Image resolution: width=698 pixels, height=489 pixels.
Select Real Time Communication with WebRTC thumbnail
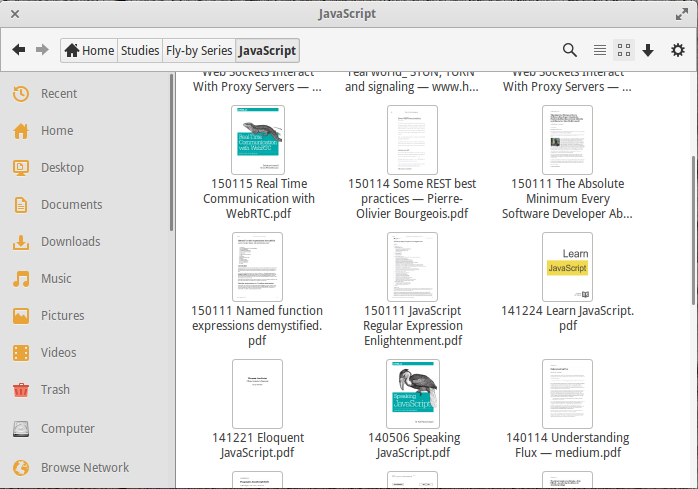click(x=258, y=140)
